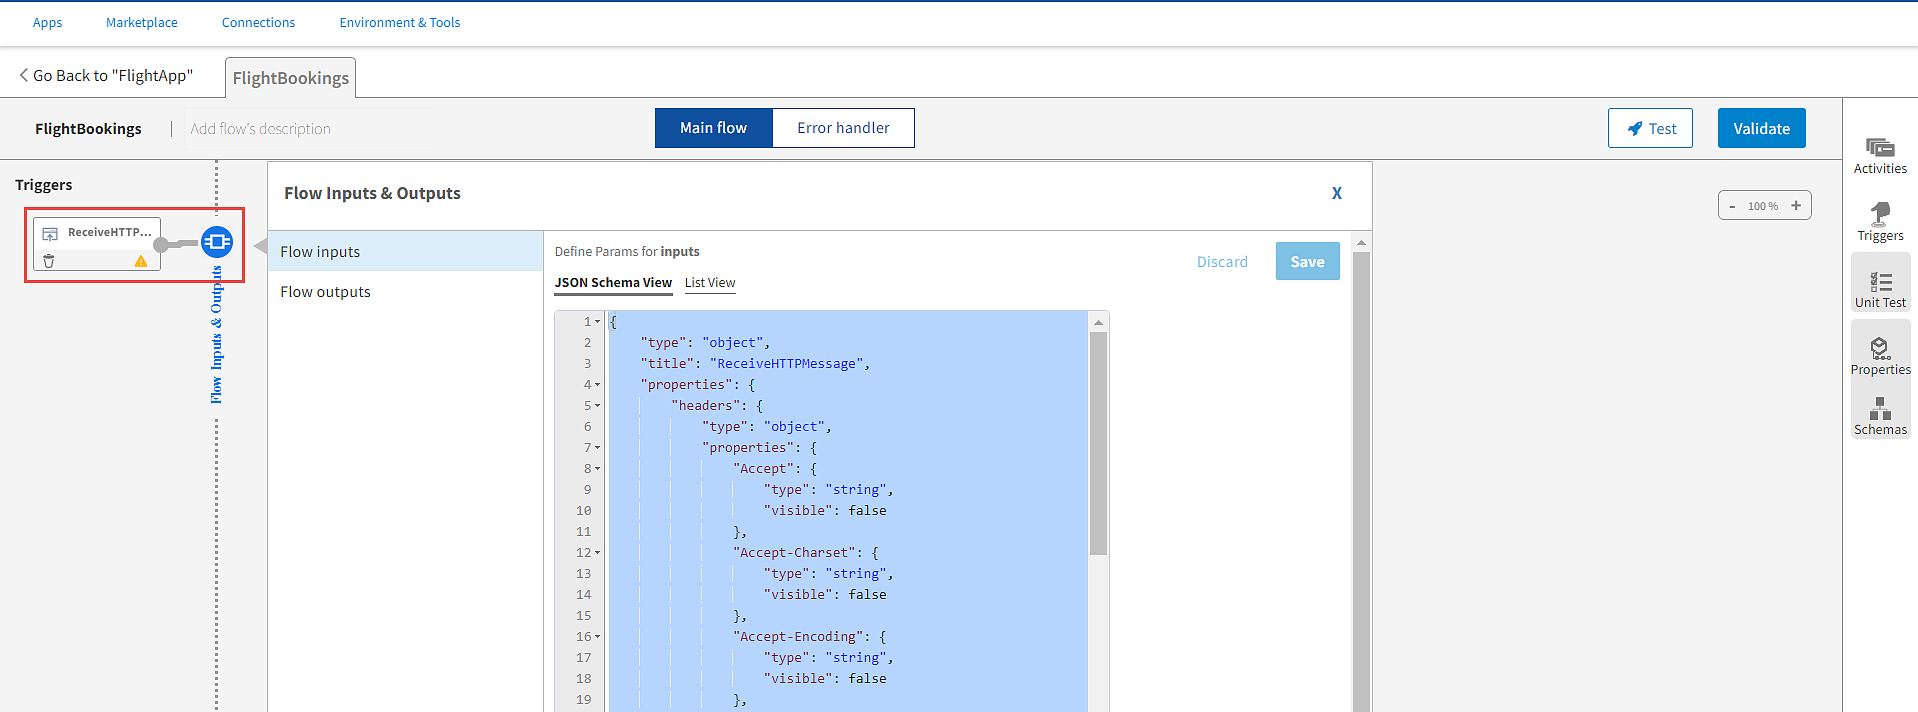Viewport: 1918px width, 712px height.
Task: Close the Flow Inputs & Outputs panel
Action: pos(1336,193)
